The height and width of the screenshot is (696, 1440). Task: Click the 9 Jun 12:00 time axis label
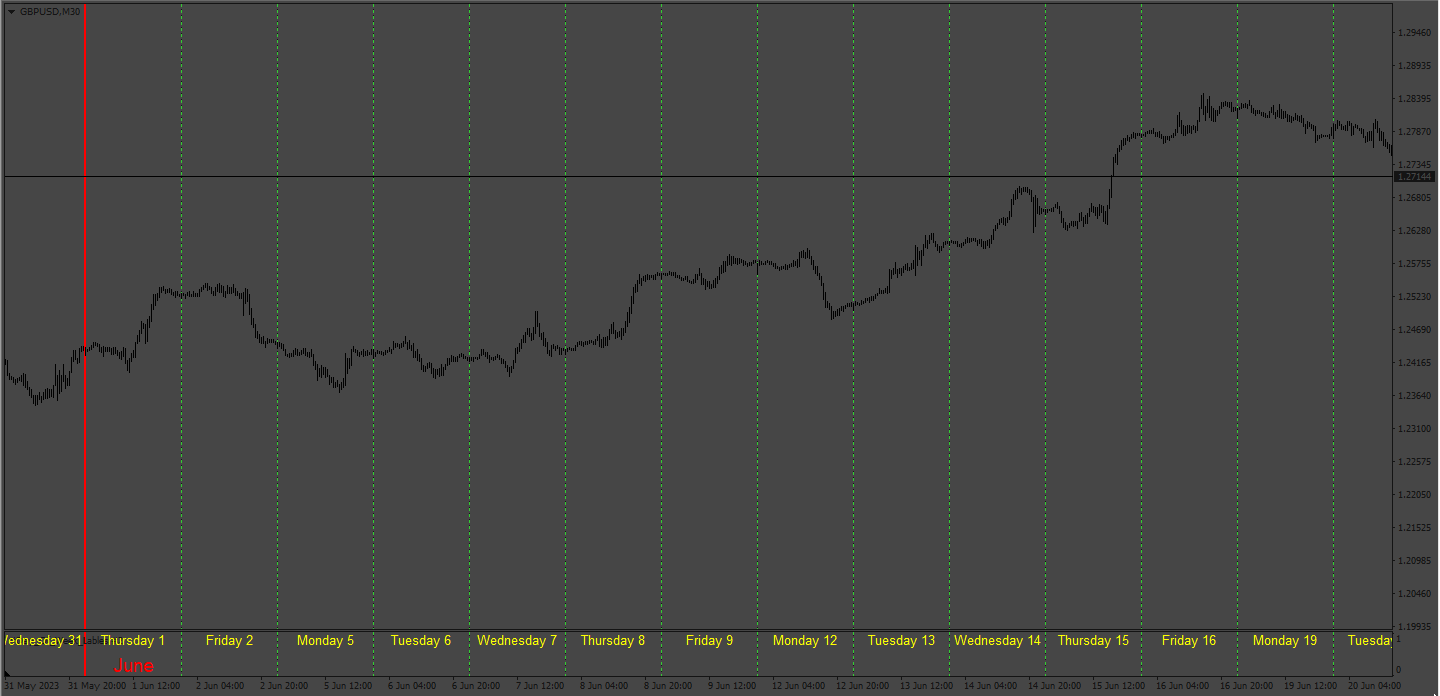pyautogui.click(x=733, y=686)
